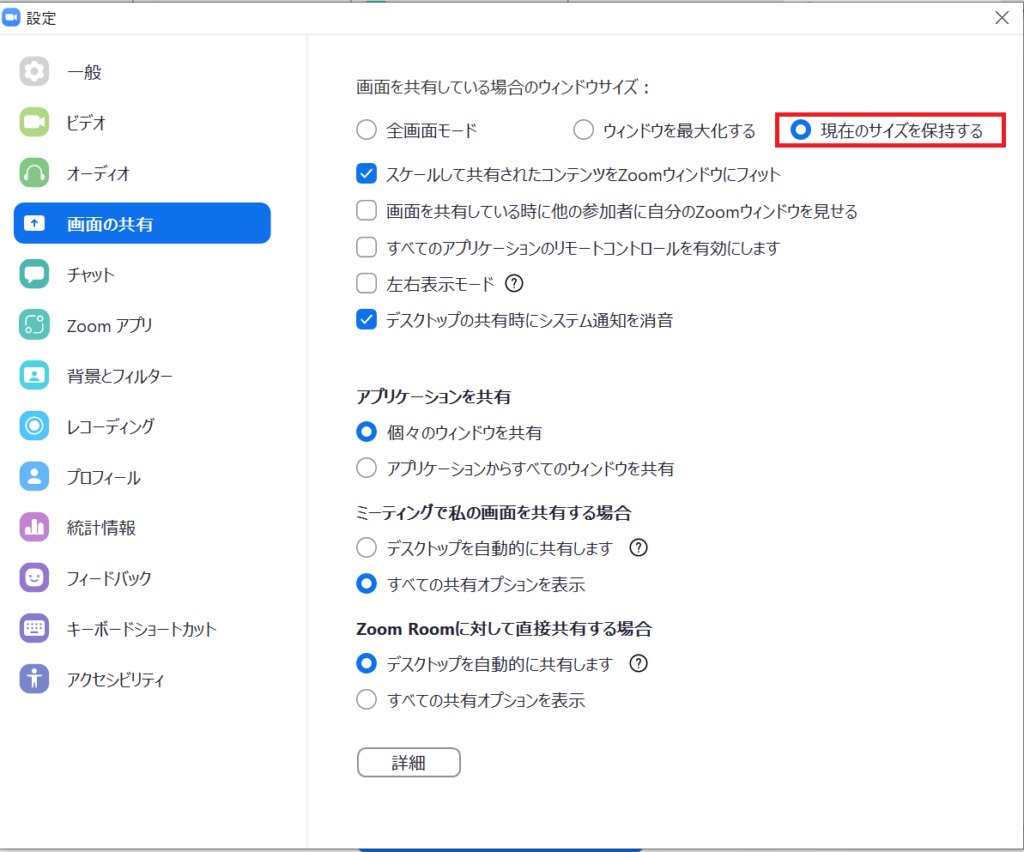Switch to the プロフィール settings tab
Image resolution: width=1024 pixels, height=852 pixels.
point(103,478)
